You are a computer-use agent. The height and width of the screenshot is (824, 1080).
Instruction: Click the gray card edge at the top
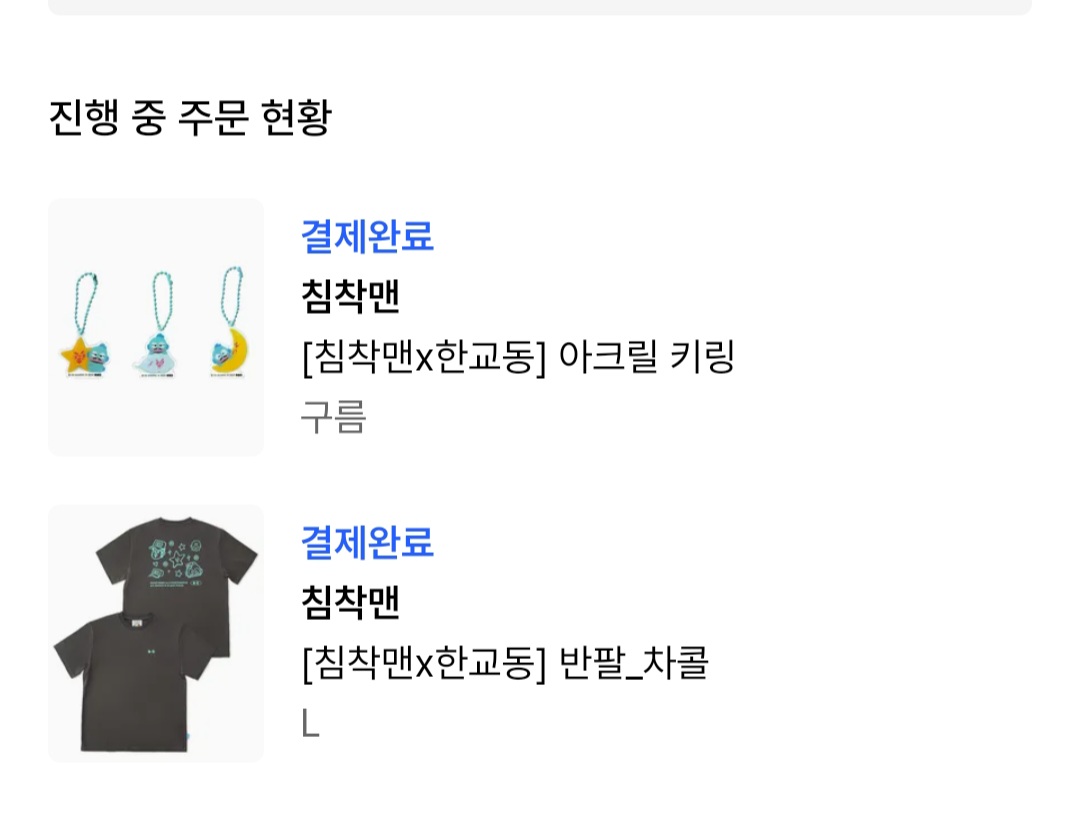[x=540, y=7]
